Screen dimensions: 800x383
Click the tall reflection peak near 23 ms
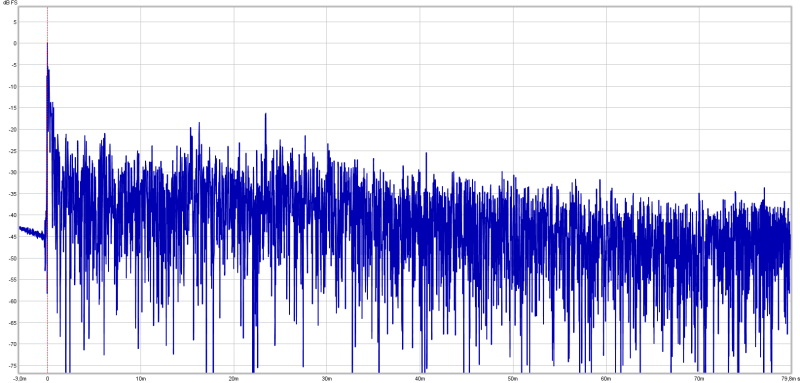coord(266,116)
